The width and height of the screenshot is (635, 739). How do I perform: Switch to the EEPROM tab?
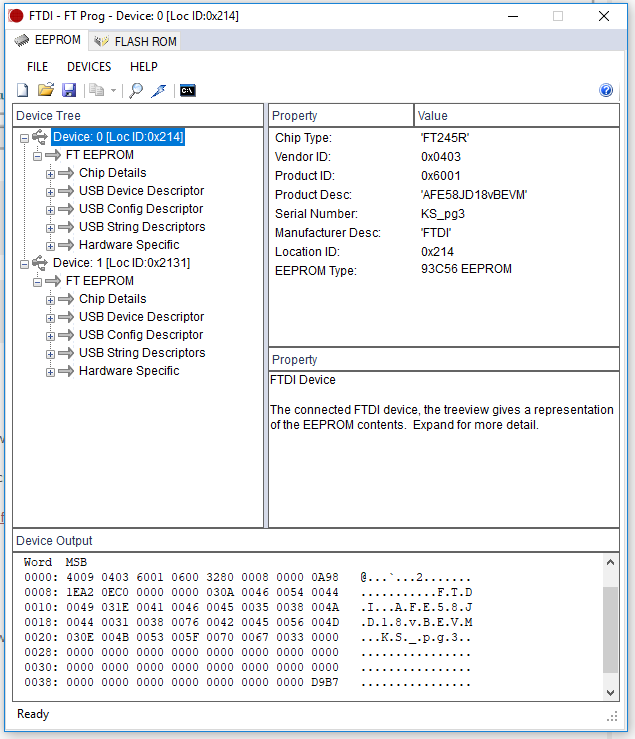[47, 41]
